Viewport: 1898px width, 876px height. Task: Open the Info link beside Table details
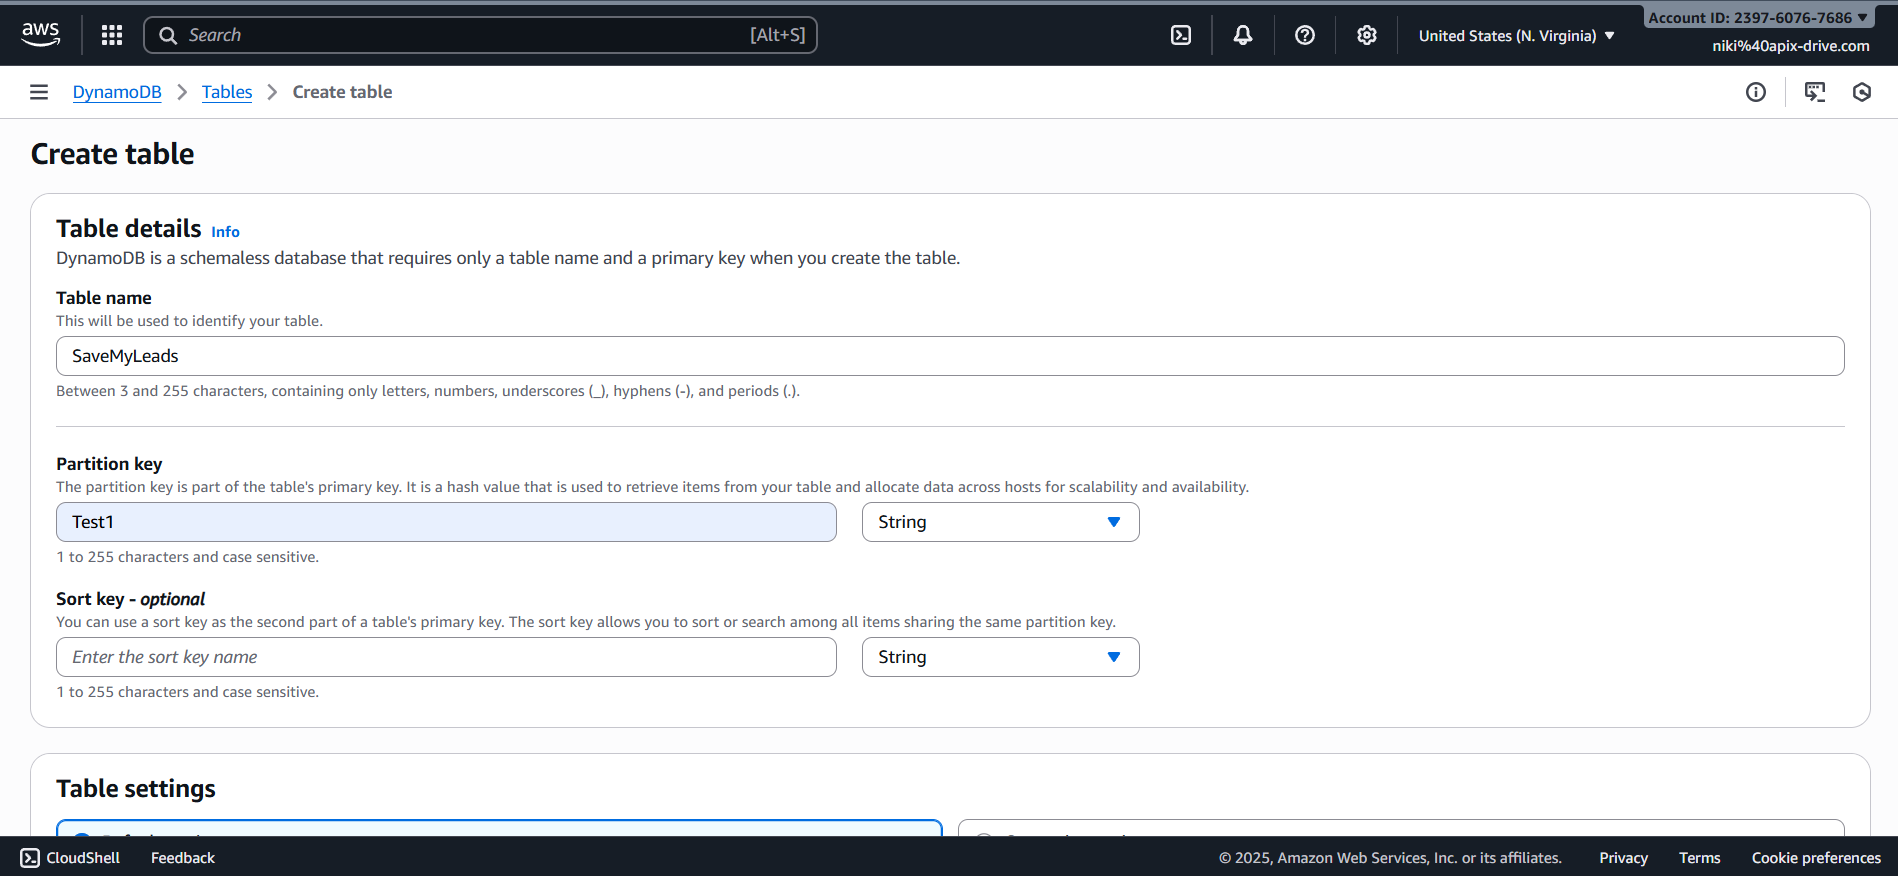pyautogui.click(x=225, y=232)
